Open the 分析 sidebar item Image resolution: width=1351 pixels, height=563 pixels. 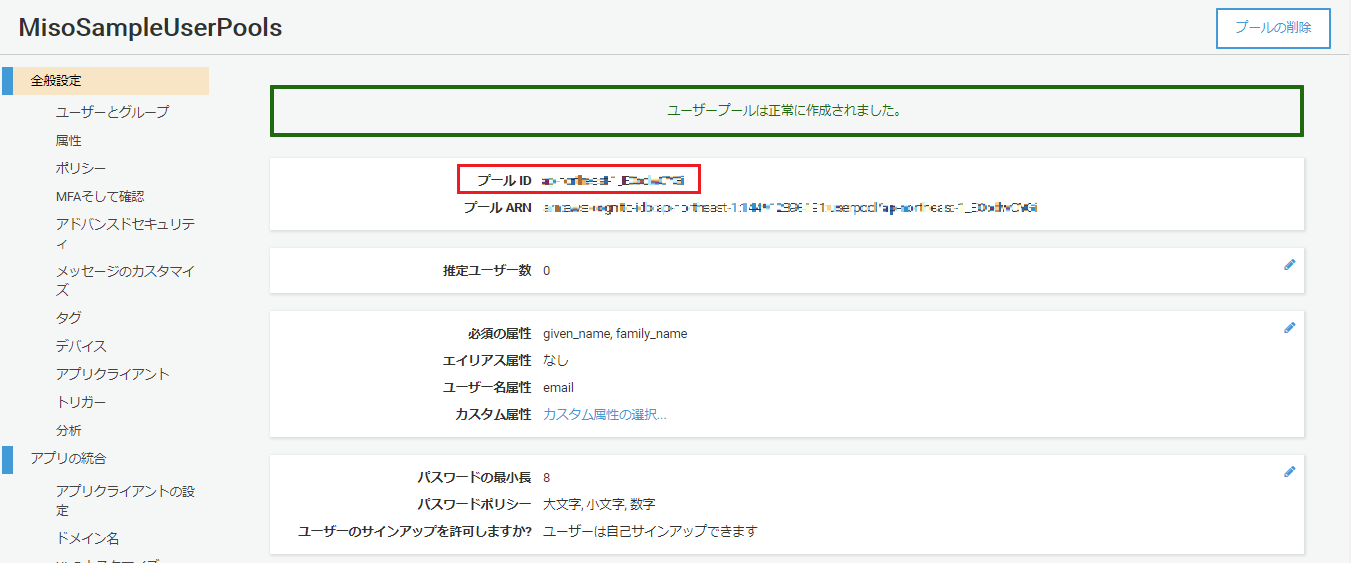click(69, 430)
